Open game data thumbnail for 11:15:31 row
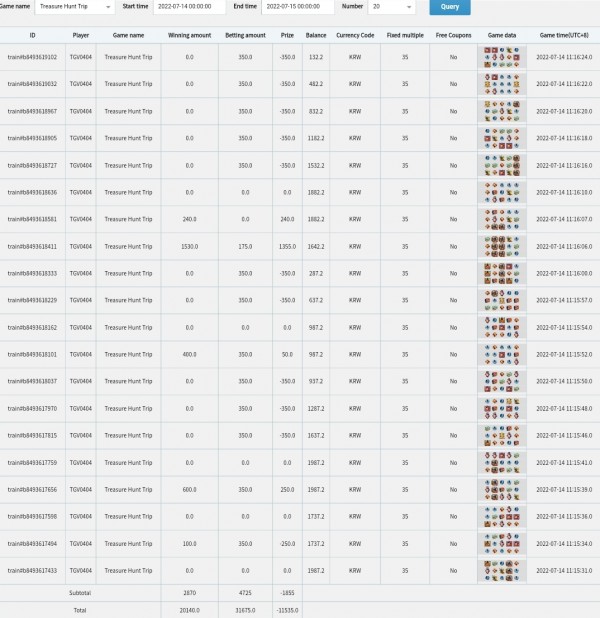 502,571
